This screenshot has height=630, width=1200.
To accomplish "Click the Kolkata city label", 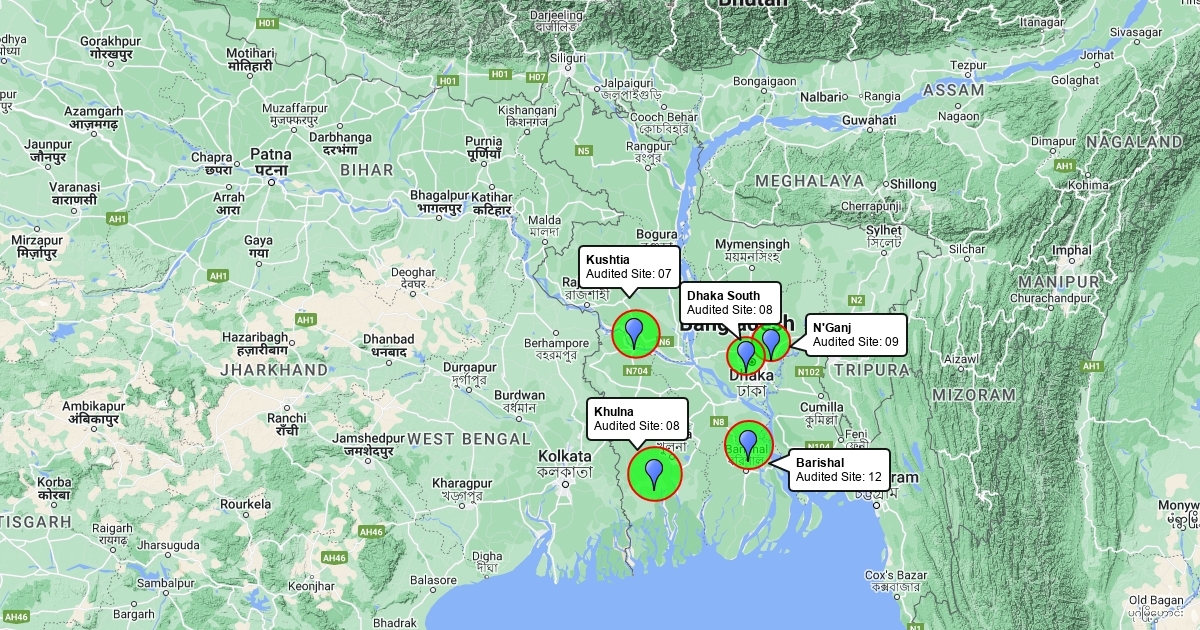I will click(x=564, y=457).
